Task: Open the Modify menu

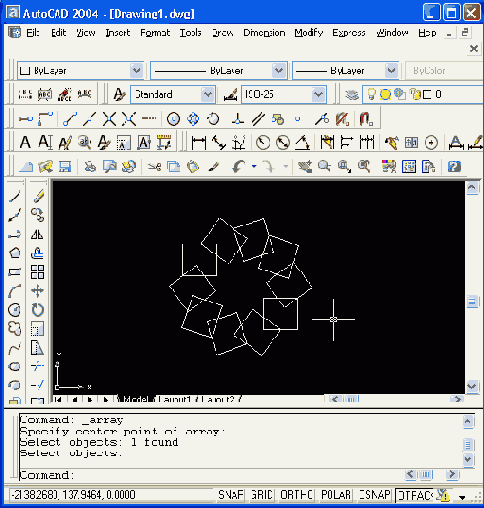Action: point(309,33)
